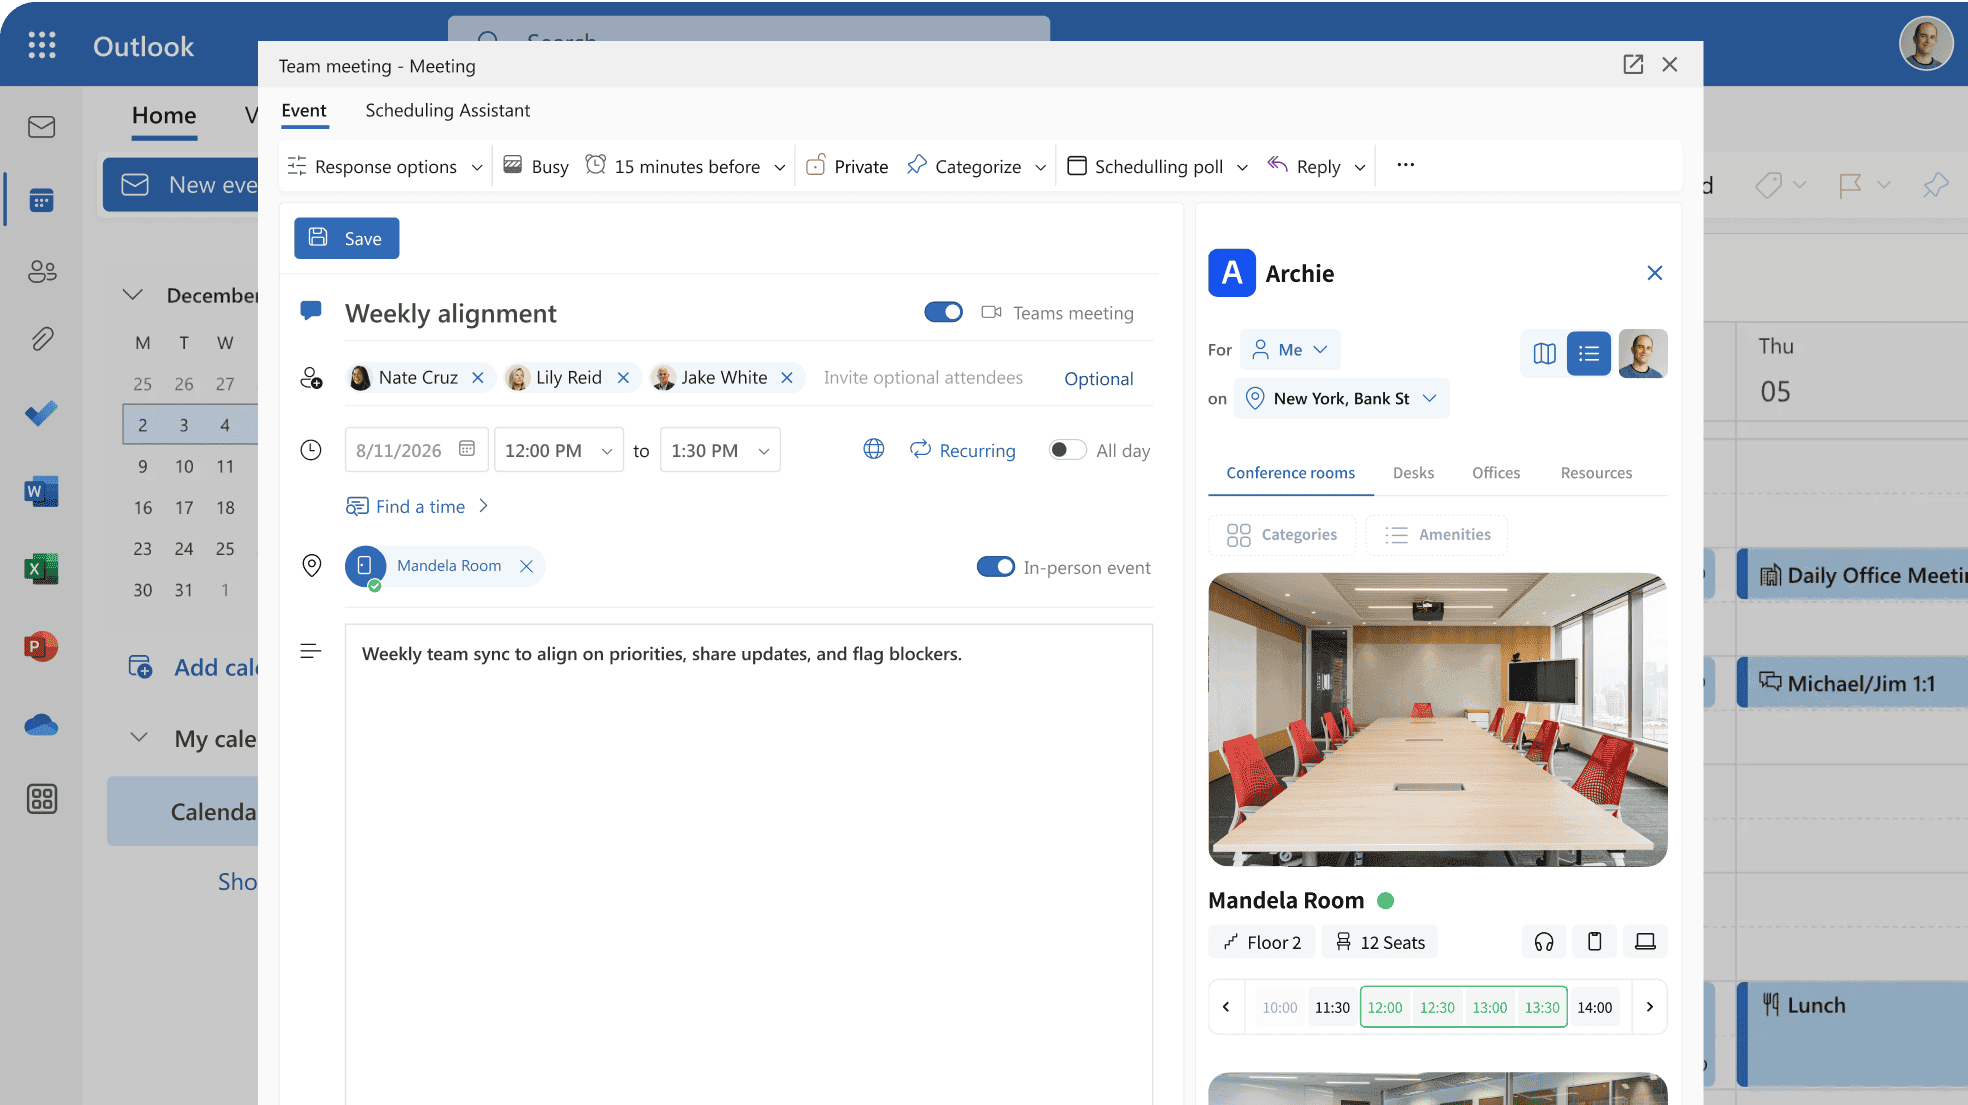
Task: Click the date picker calendar icon
Action: pos(467,449)
